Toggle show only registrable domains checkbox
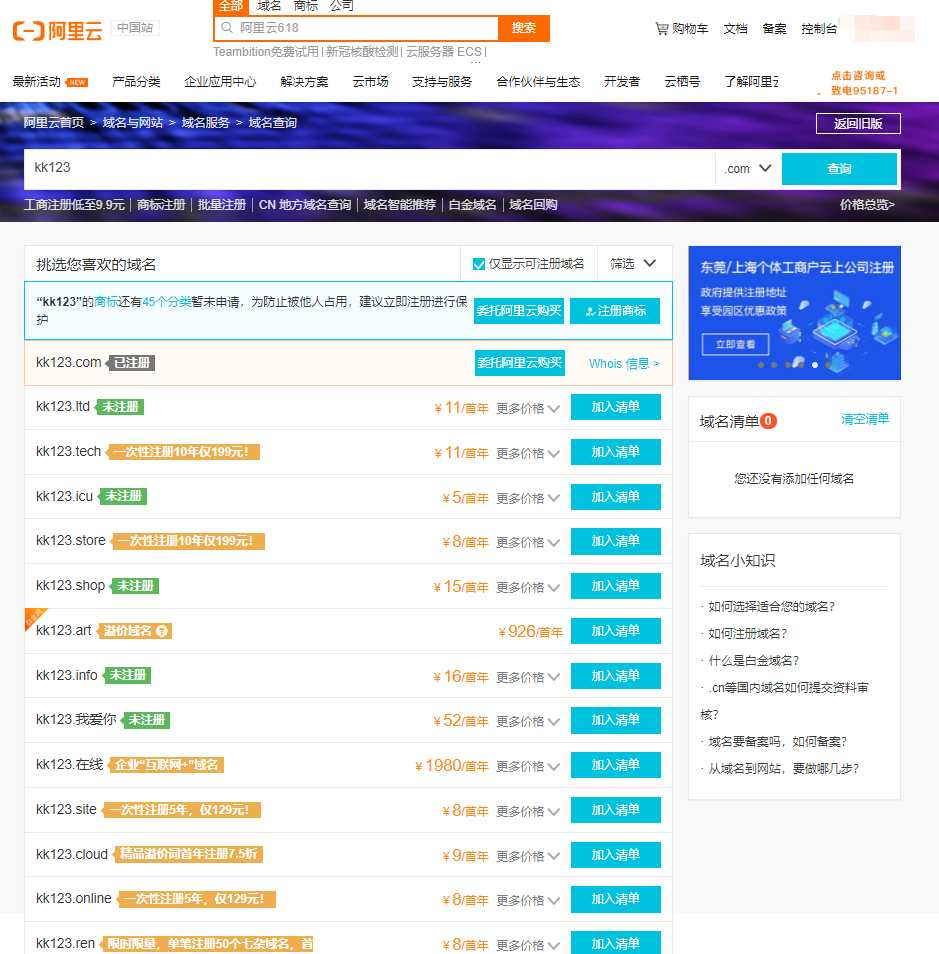Image resolution: width=939 pixels, height=954 pixels. [478, 264]
